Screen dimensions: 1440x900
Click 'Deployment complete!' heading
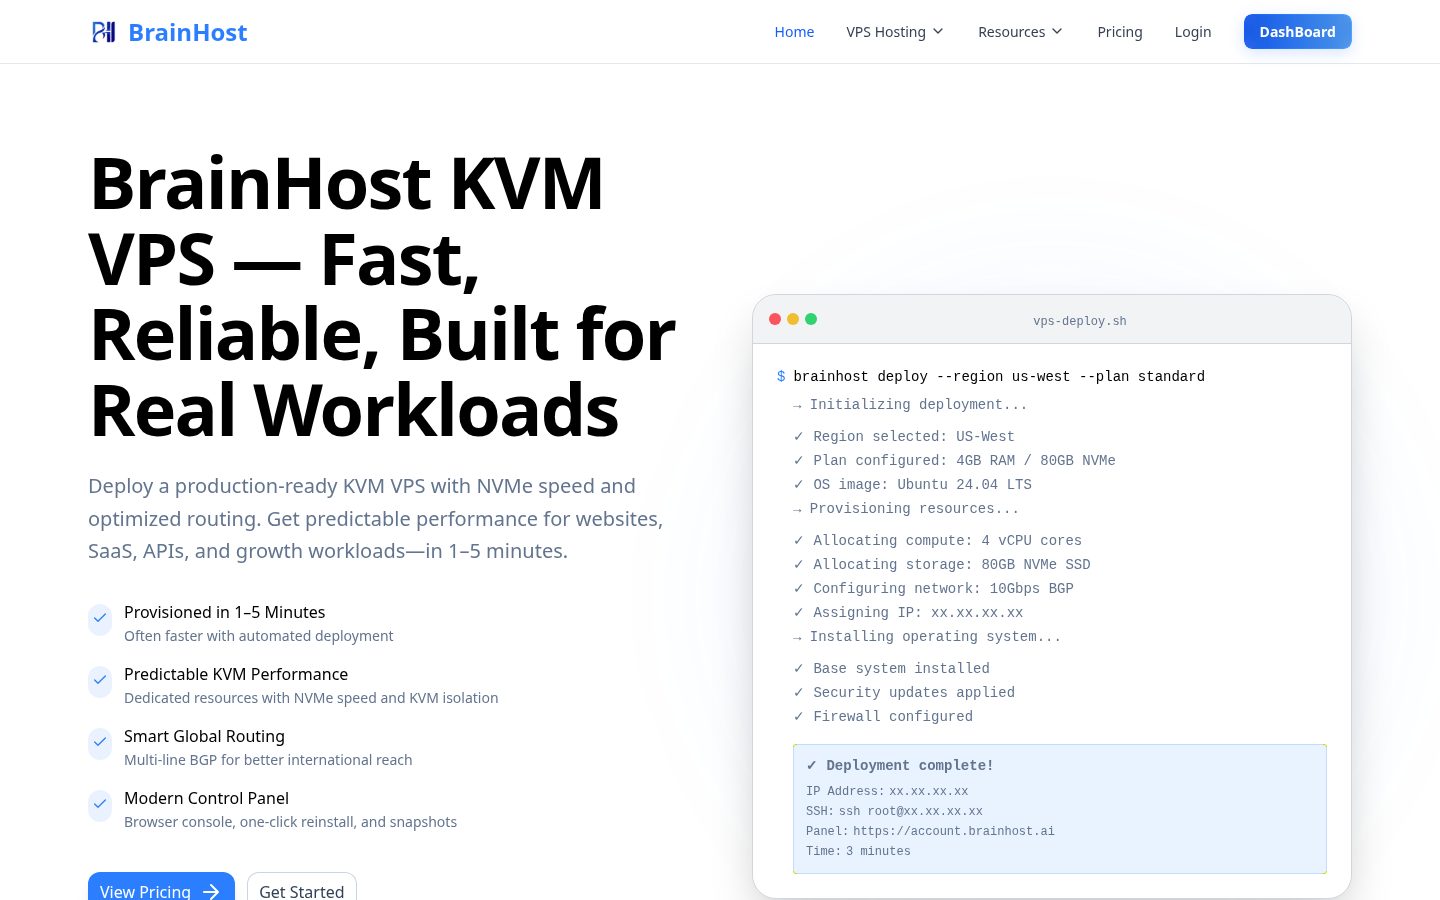pos(900,765)
